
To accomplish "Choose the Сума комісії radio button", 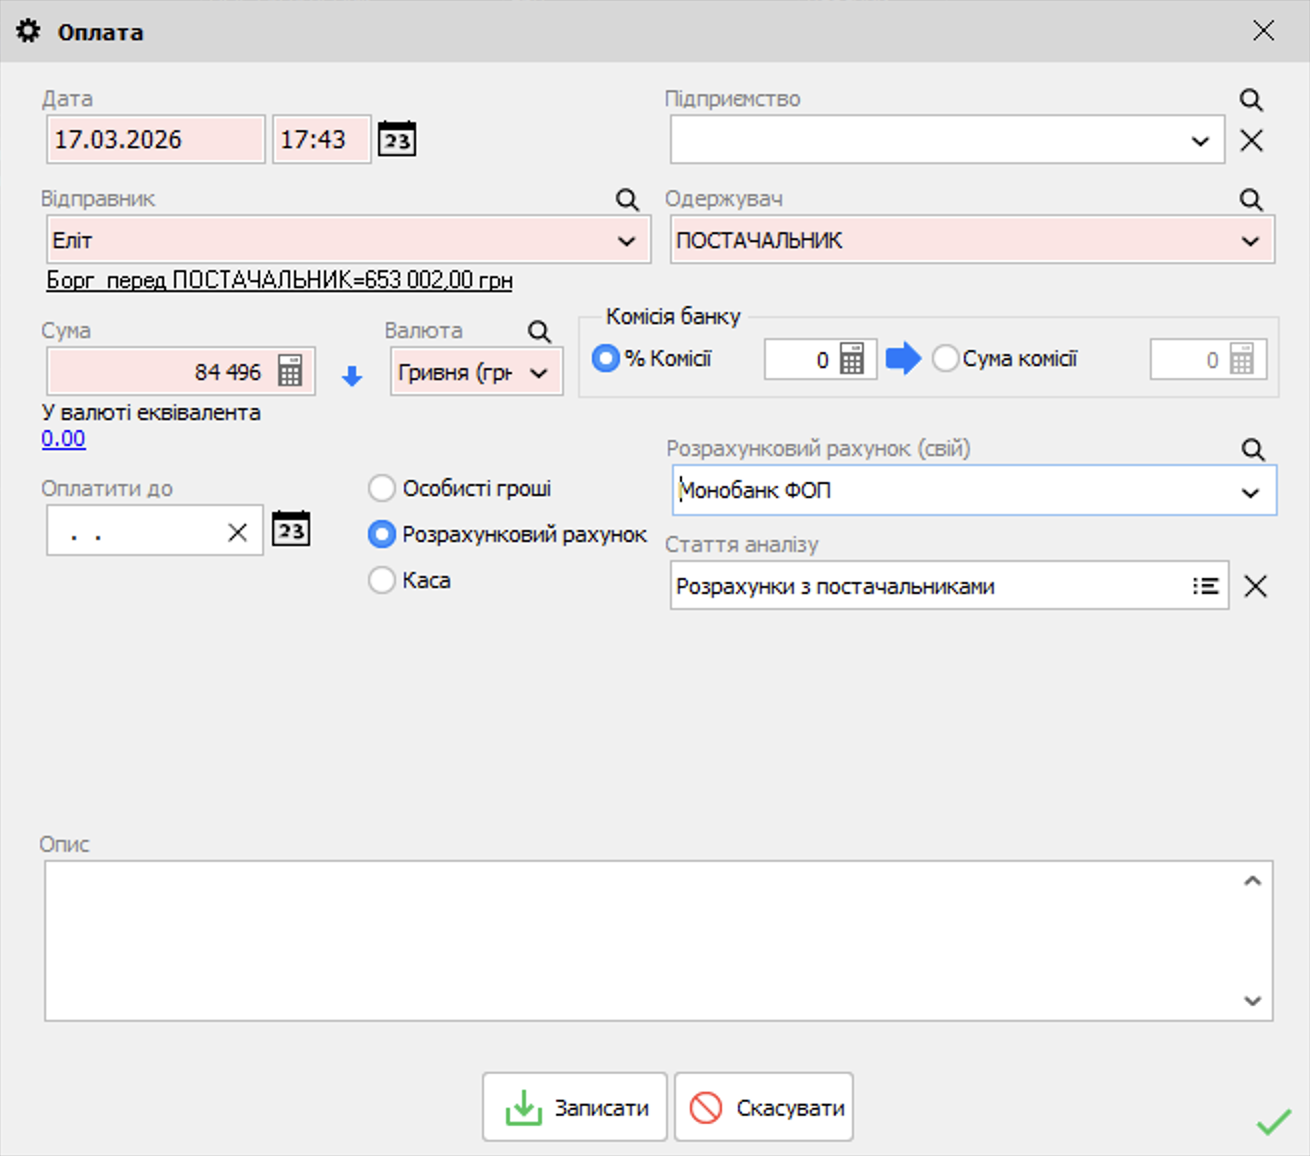I will tap(945, 358).
